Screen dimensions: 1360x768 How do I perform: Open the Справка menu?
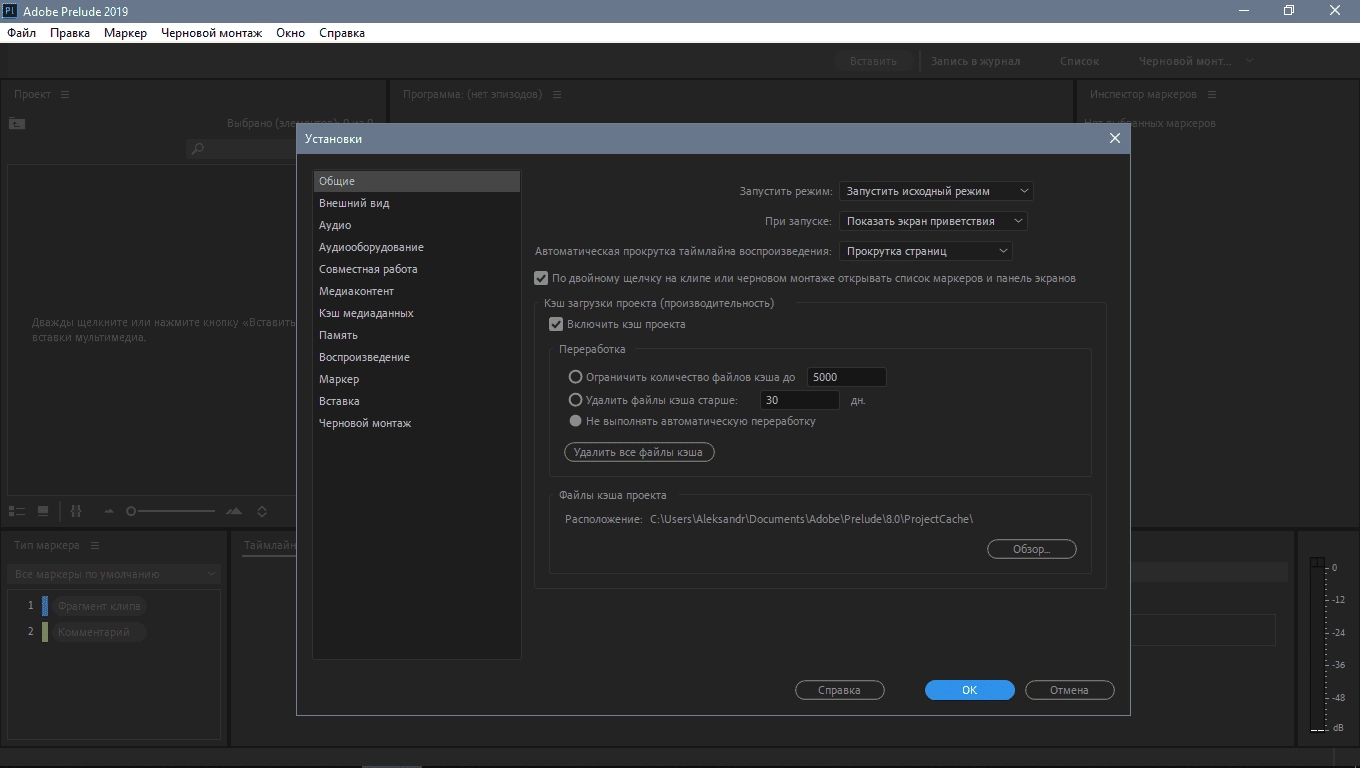pos(342,33)
